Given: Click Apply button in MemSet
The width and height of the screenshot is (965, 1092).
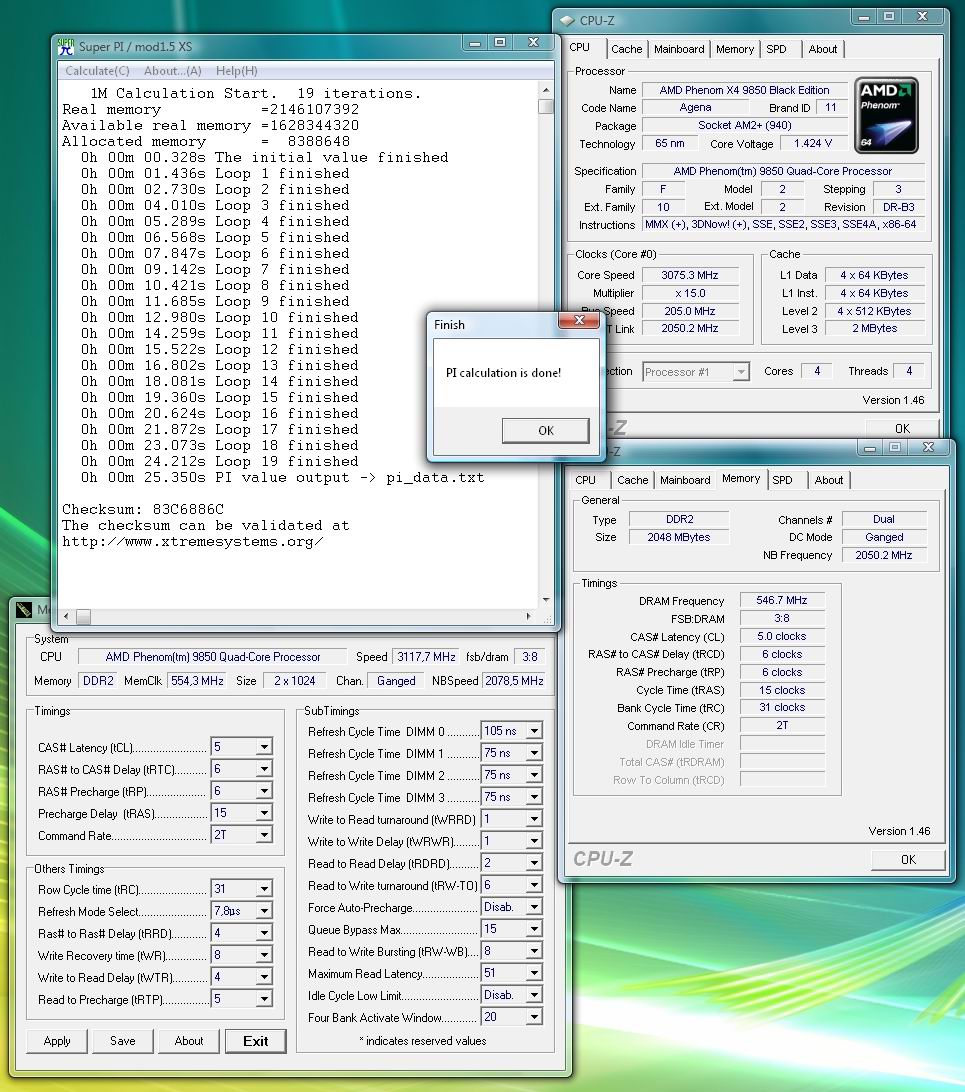Looking at the screenshot, I should (x=56, y=1040).
